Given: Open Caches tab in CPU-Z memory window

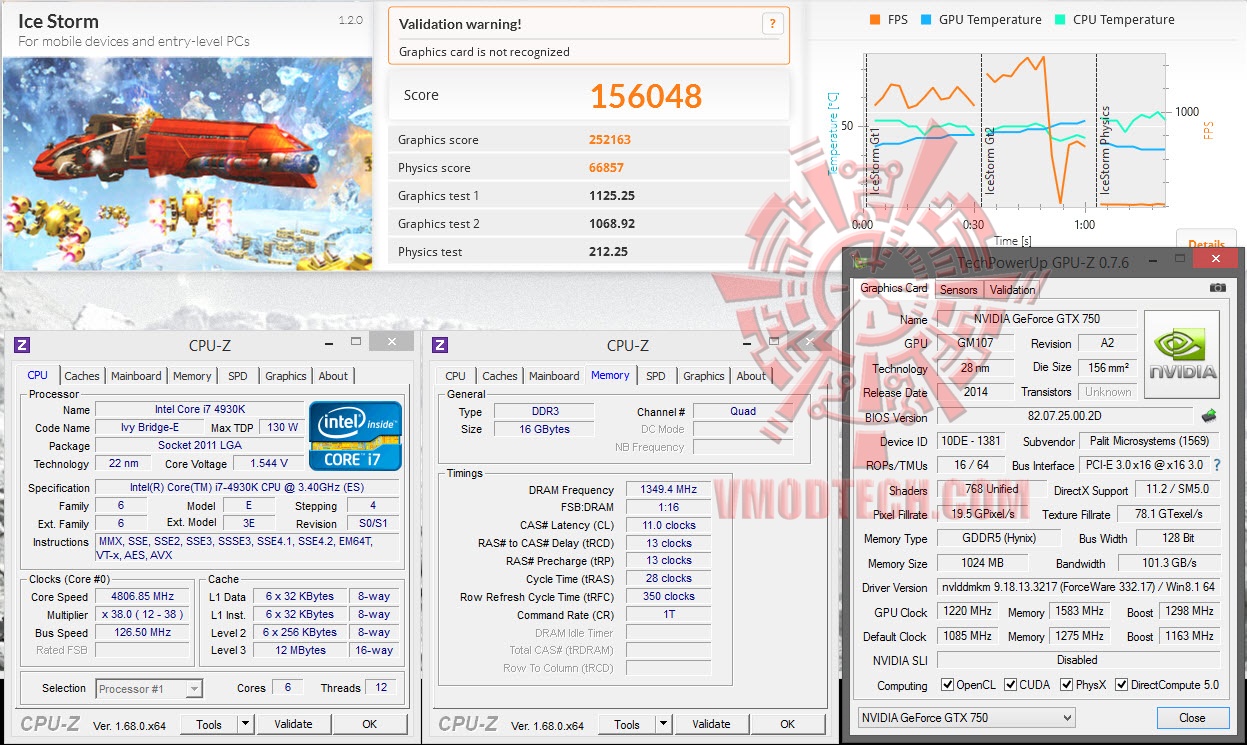Looking at the screenshot, I should click(500, 376).
